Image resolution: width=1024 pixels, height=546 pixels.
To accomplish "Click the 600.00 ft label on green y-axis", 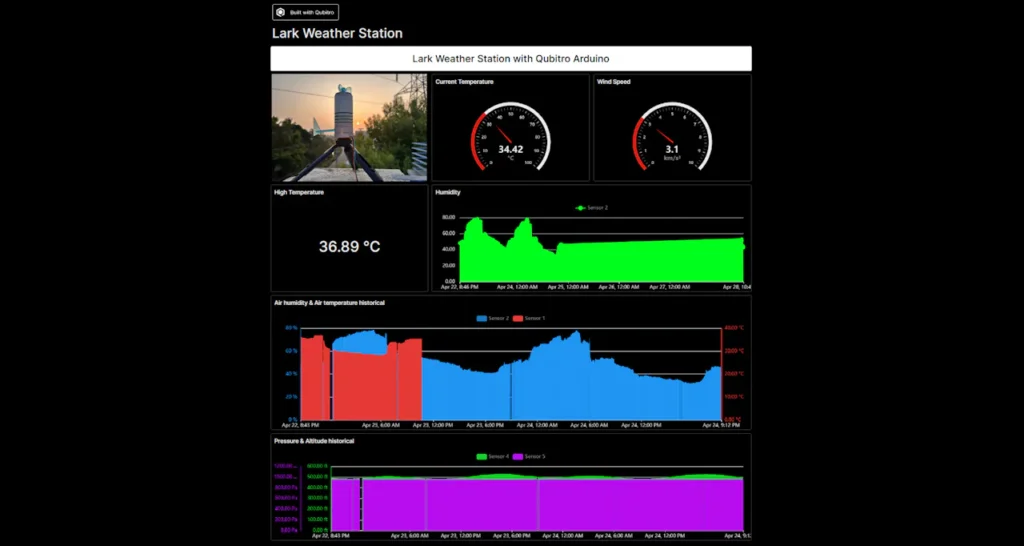I will click(x=317, y=466).
